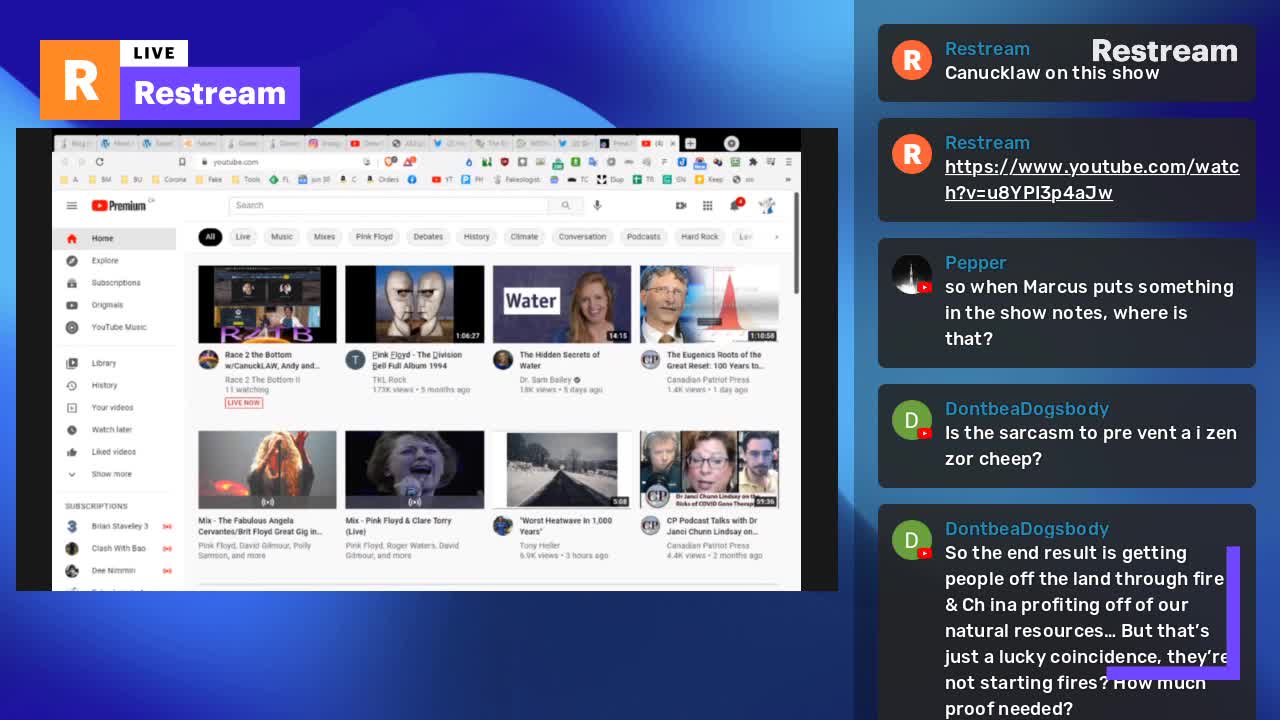Open Subscriptions in the sidebar
Image resolution: width=1280 pixels, height=720 pixels.
click(x=114, y=283)
